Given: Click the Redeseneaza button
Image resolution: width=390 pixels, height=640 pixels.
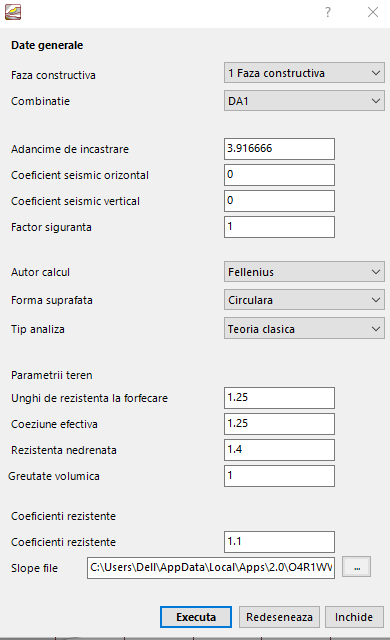Looking at the screenshot, I should tap(279, 617).
